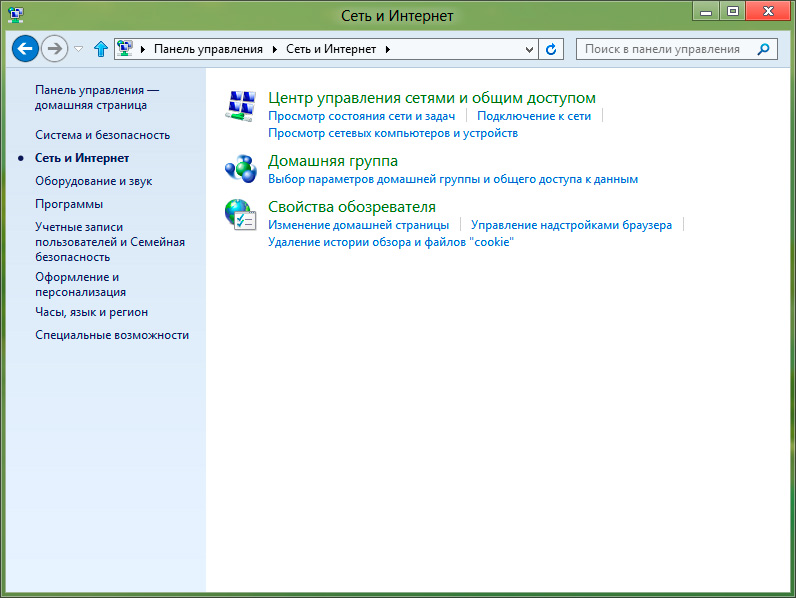This screenshot has height=598, width=796.
Task: Click the Up one level arrow
Action: [100, 49]
